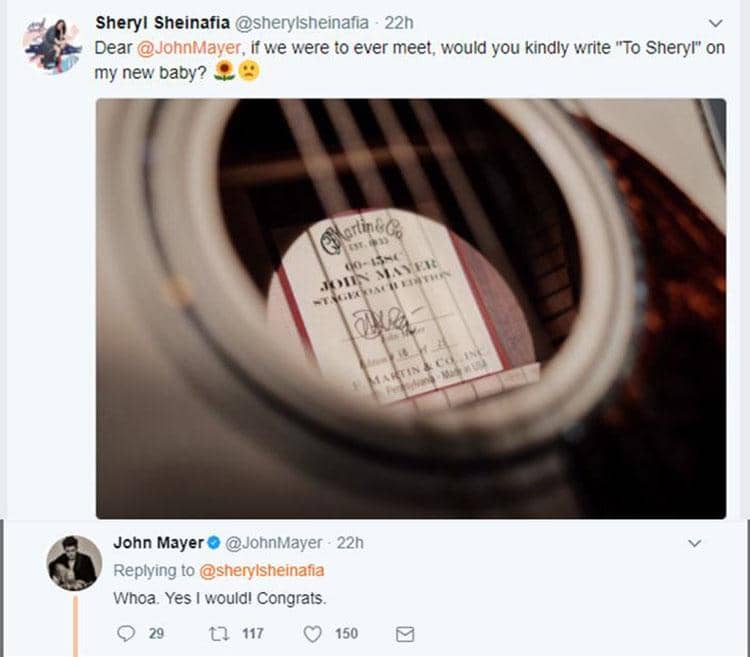750x657 pixels.
Task: Open John Mayer's profile avatar
Action: click(x=73, y=561)
